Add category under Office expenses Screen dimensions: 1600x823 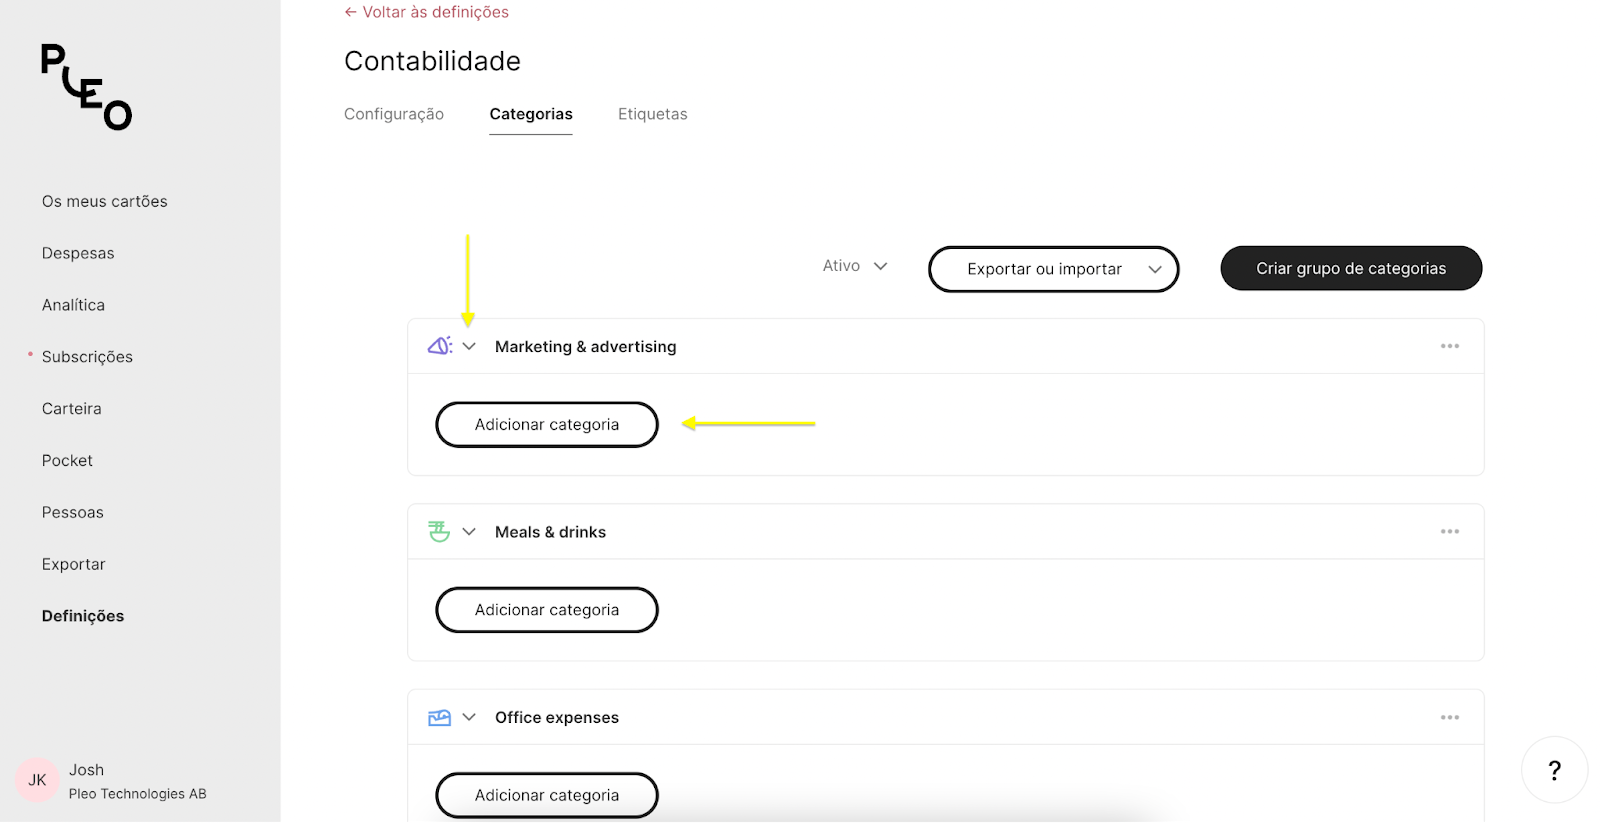(547, 796)
